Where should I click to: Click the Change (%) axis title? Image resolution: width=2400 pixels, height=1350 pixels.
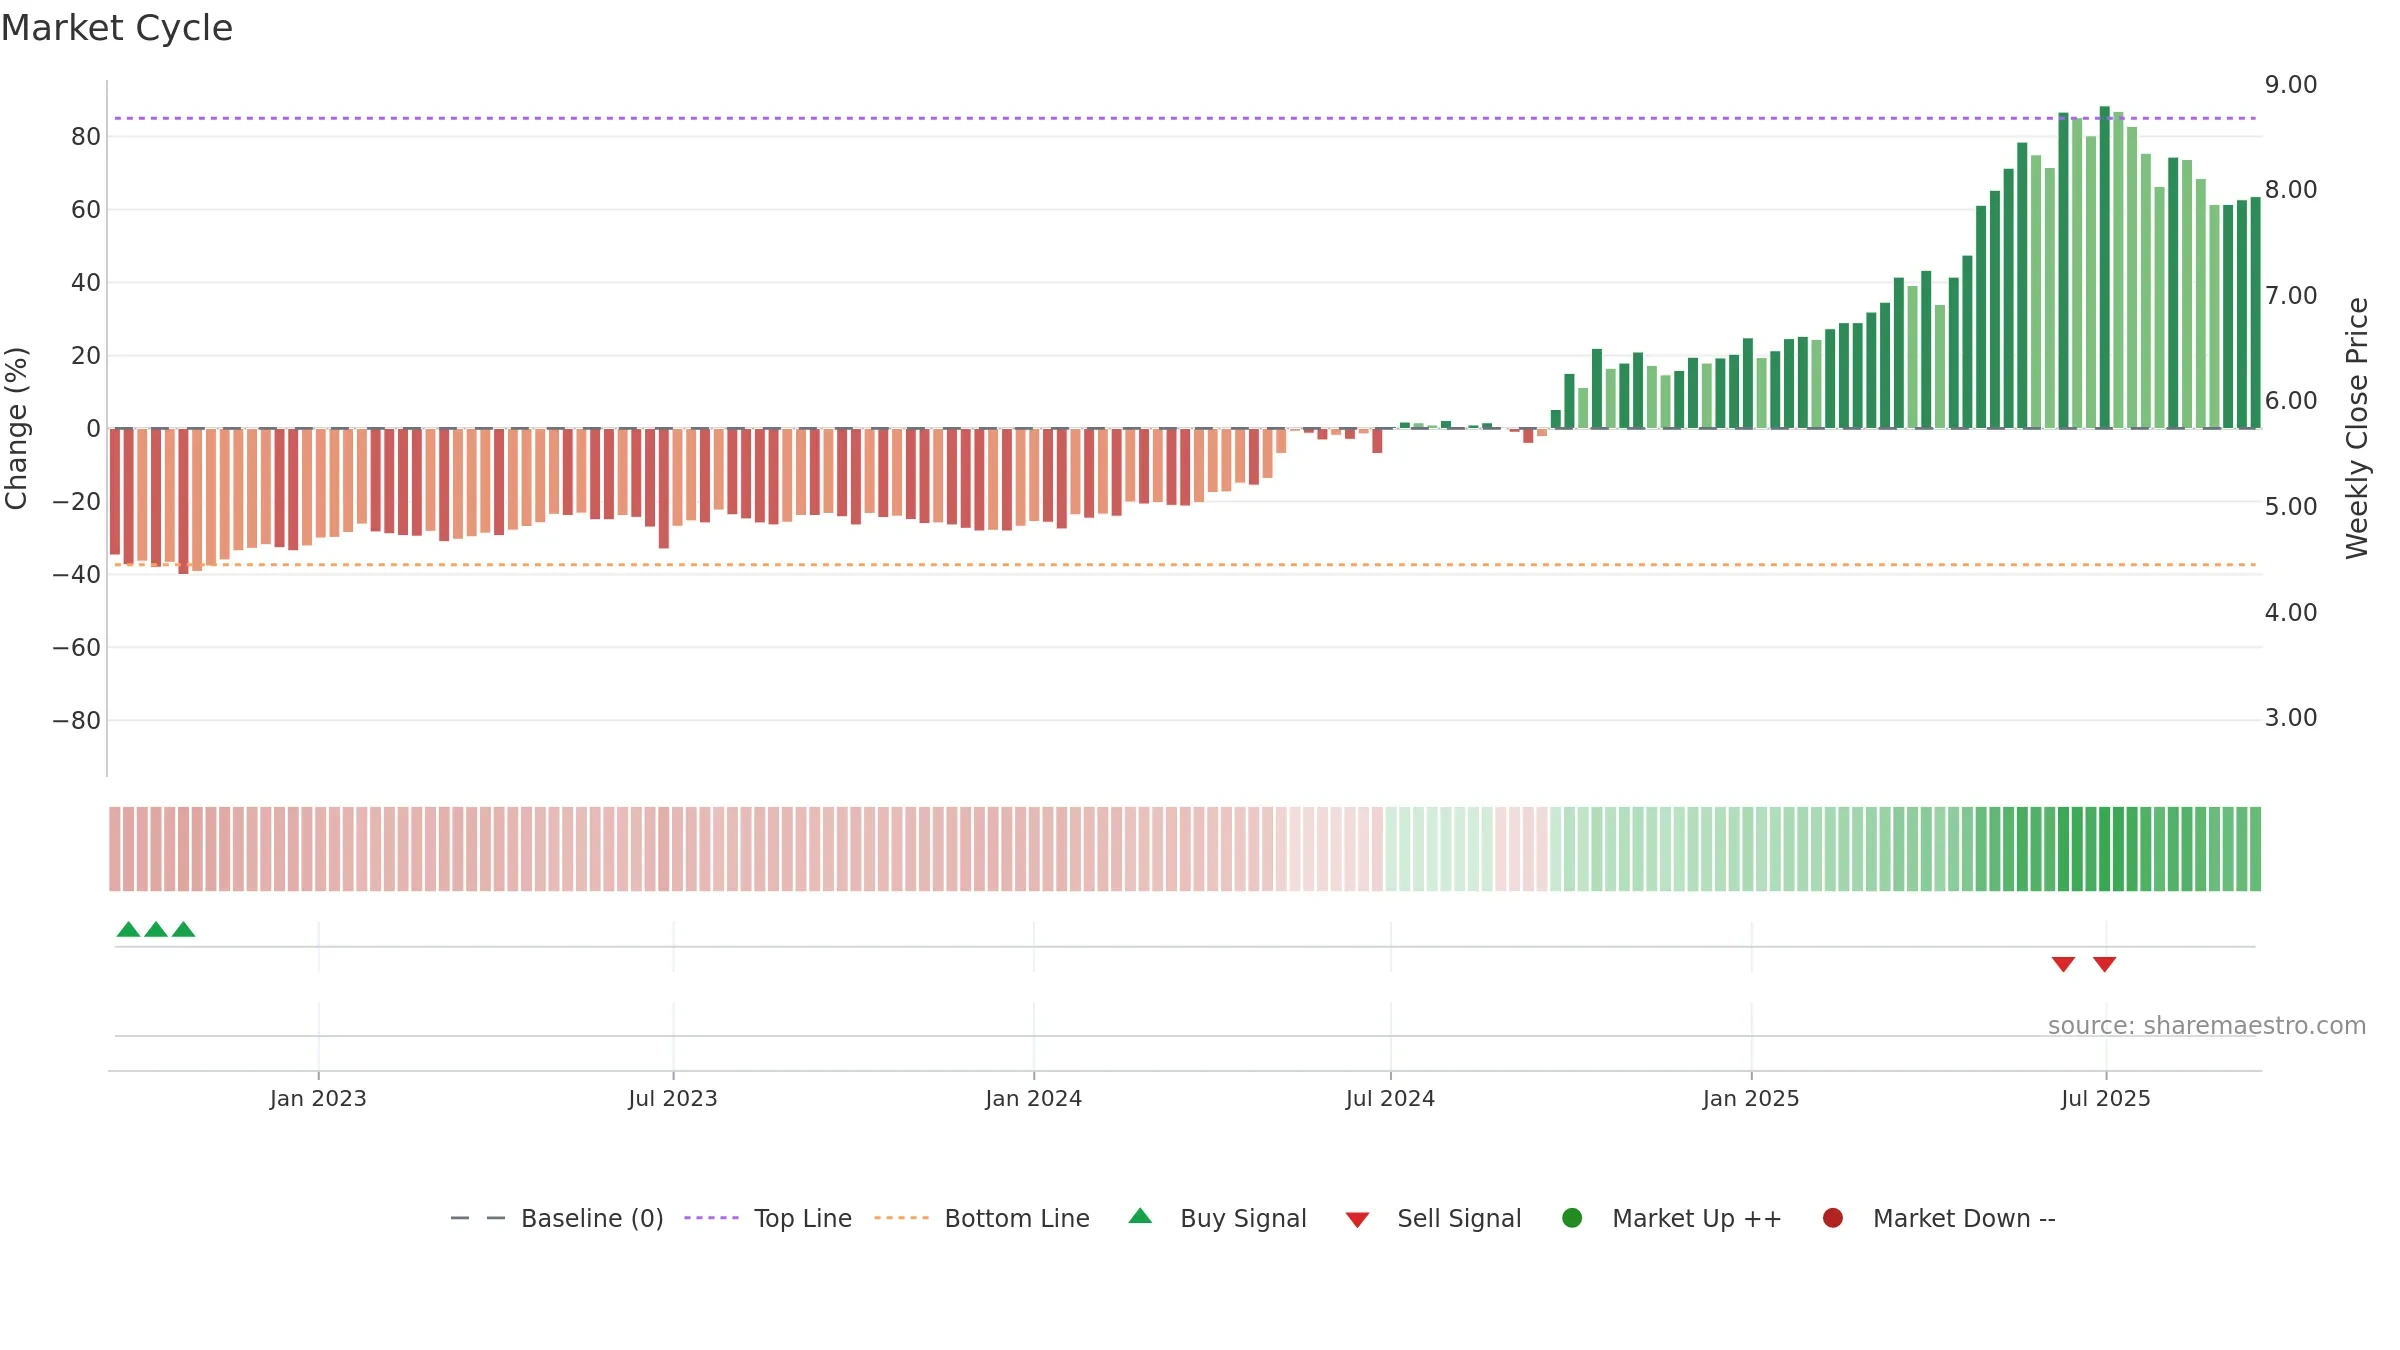[16, 428]
